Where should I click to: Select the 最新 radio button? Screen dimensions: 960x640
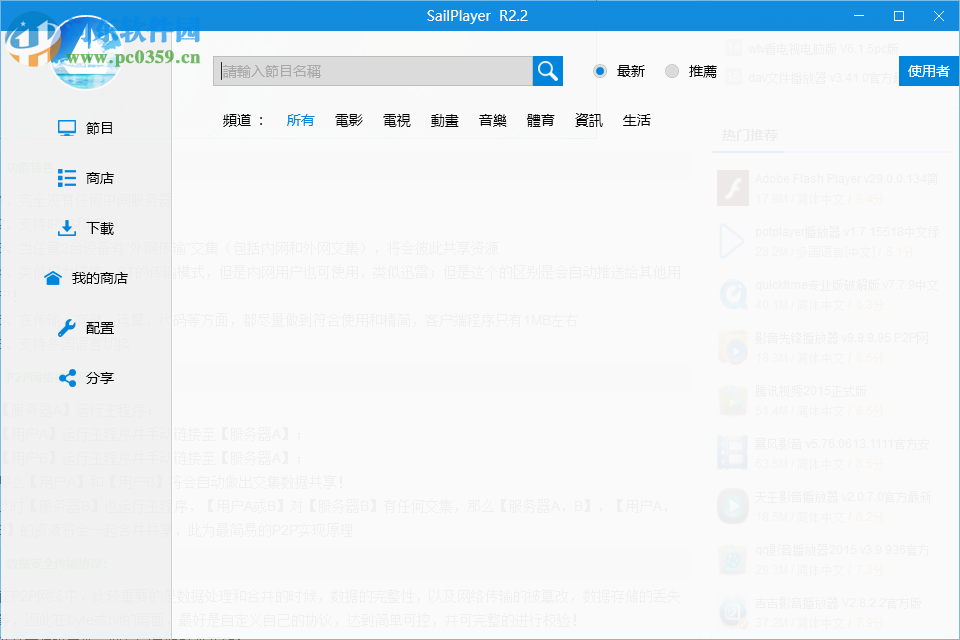point(598,71)
